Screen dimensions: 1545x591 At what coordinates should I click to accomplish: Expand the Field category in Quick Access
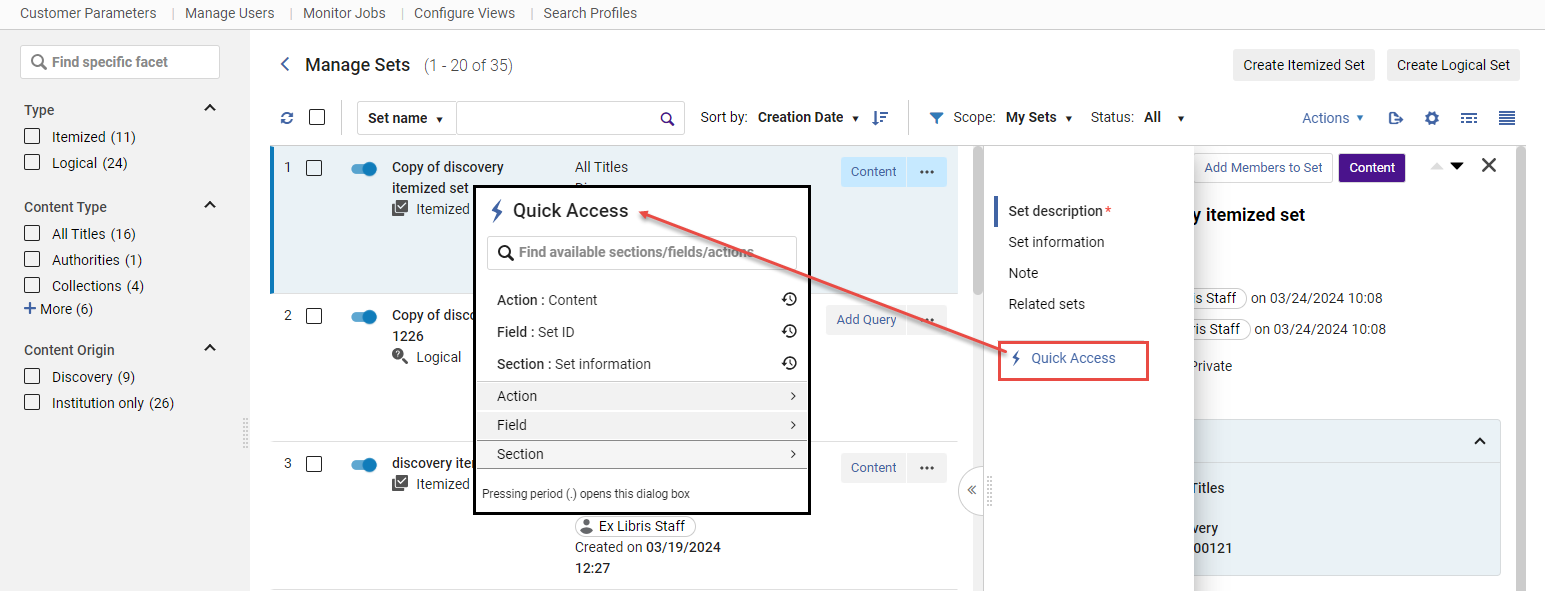click(641, 425)
